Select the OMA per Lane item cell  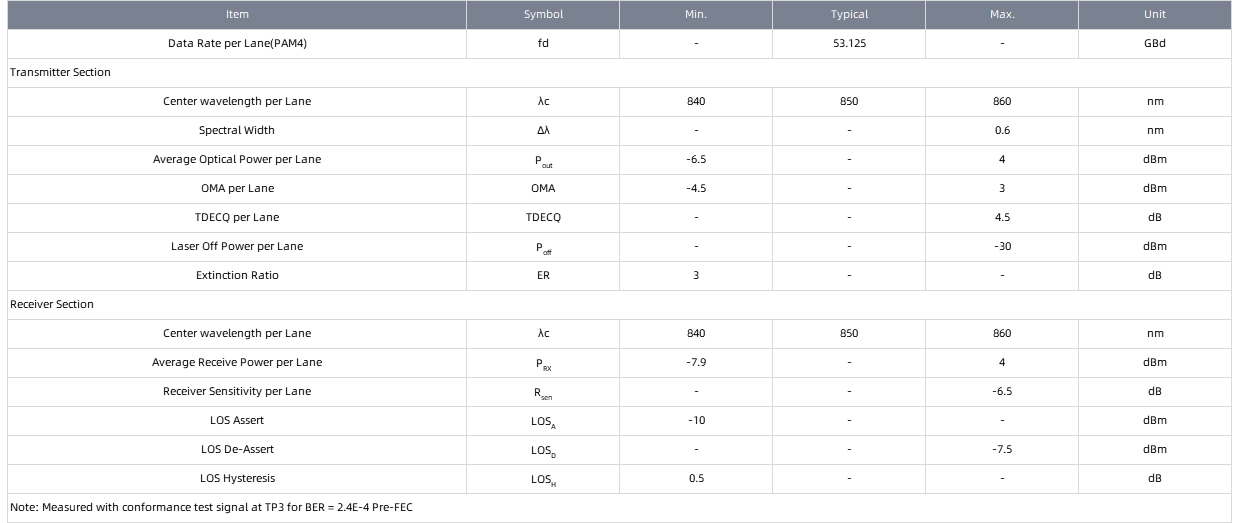point(237,189)
